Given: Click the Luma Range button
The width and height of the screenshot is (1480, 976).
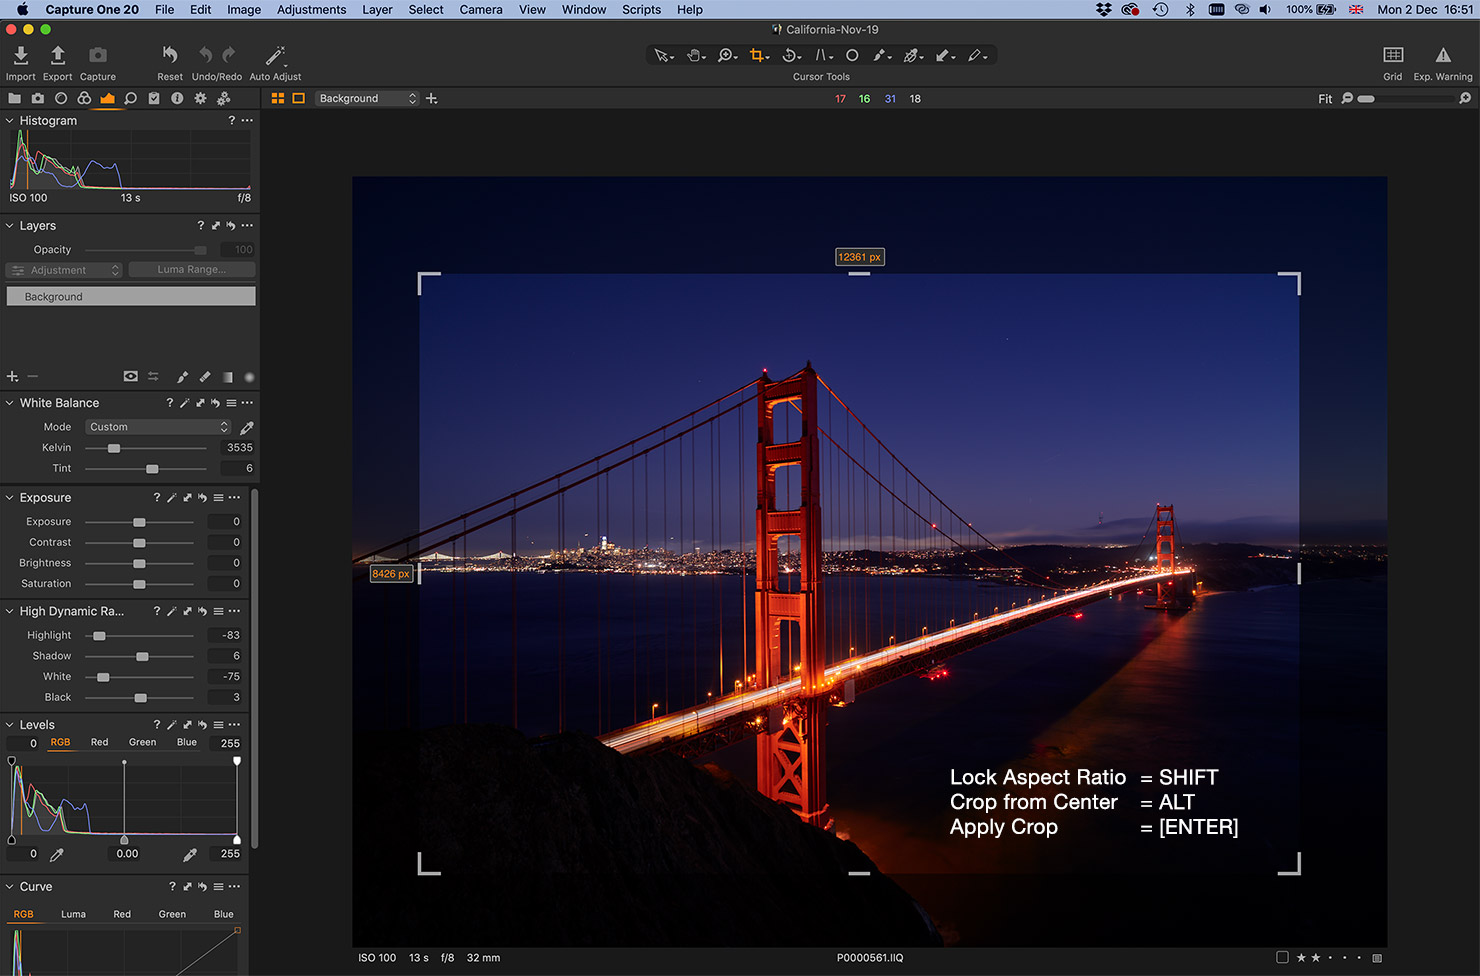Looking at the screenshot, I should [192, 270].
